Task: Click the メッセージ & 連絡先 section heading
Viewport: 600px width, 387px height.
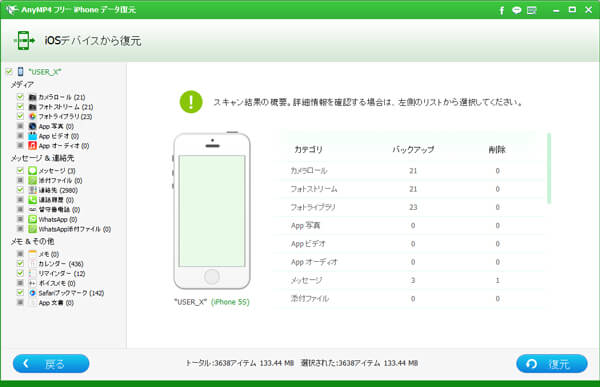Action: pyautogui.click(x=42, y=158)
